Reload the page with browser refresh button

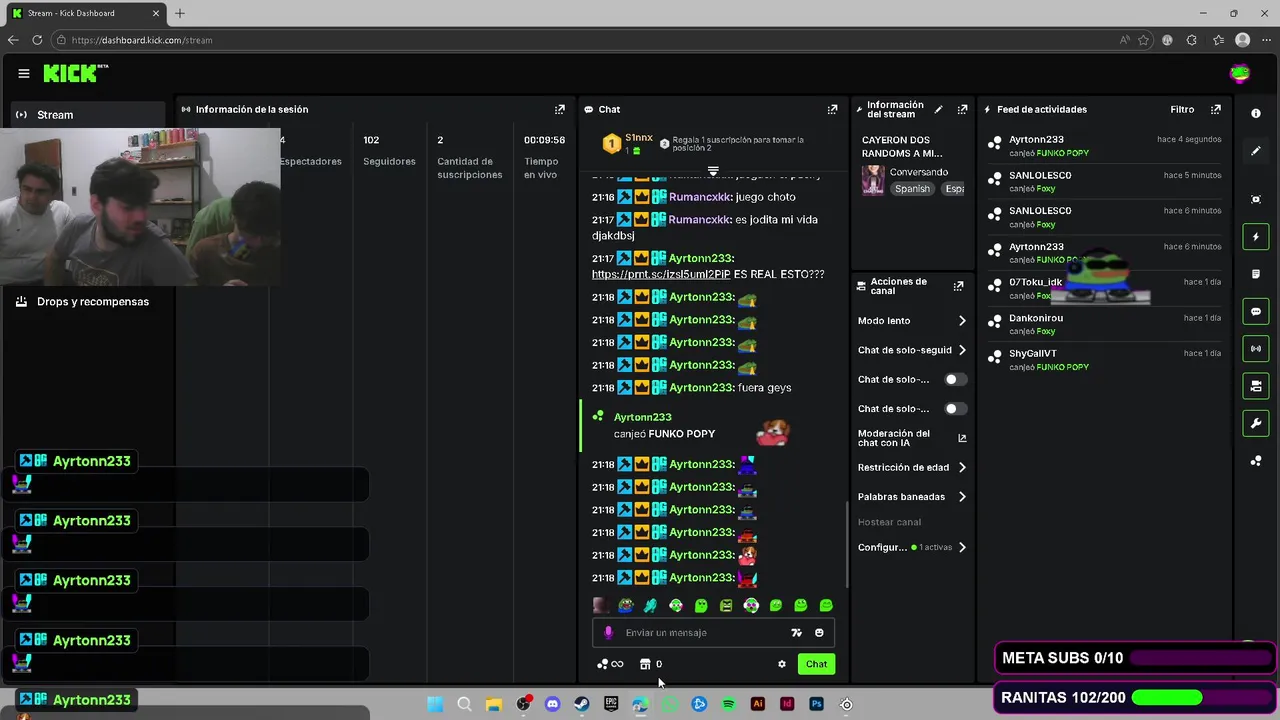click(37, 40)
